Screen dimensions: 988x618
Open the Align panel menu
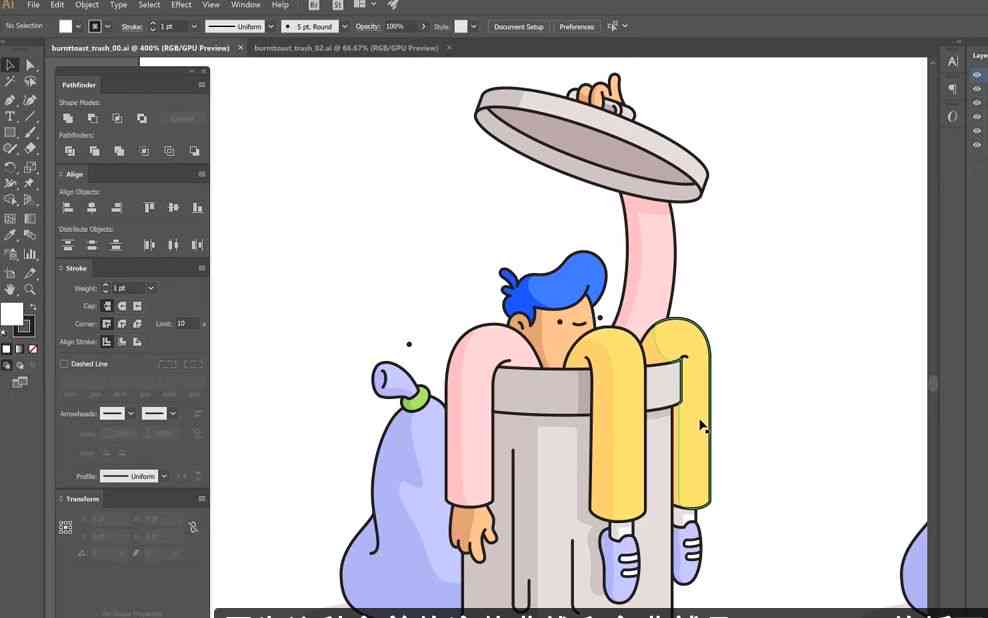[x=202, y=174]
